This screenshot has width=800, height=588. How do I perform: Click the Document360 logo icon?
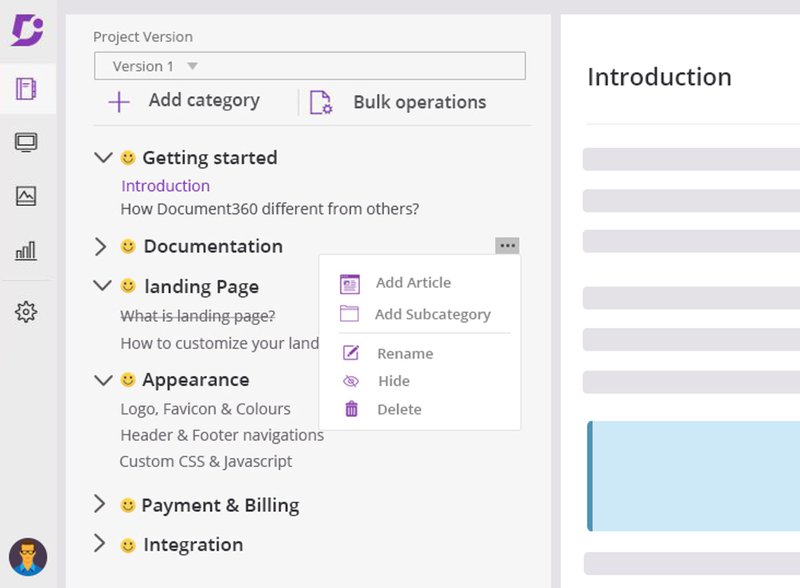[x=27, y=30]
